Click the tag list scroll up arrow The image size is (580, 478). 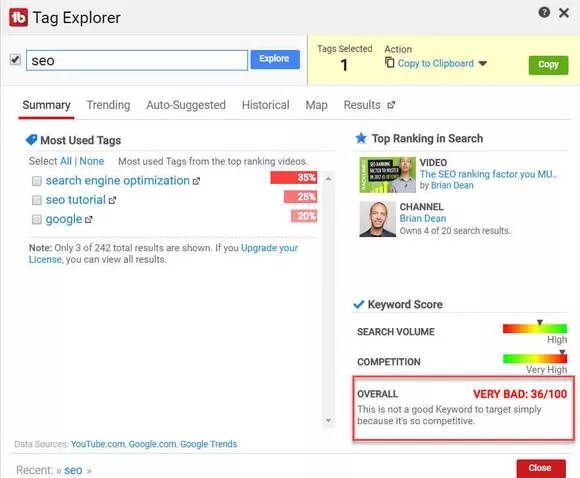point(328,179)
